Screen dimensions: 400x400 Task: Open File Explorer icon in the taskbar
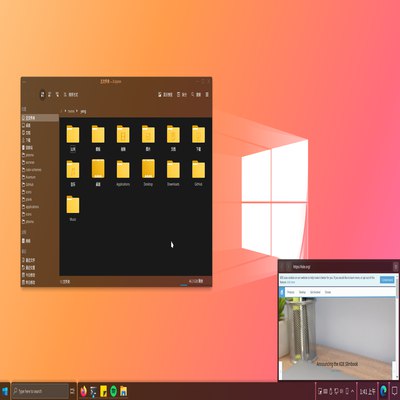click(x=123, y=391)
